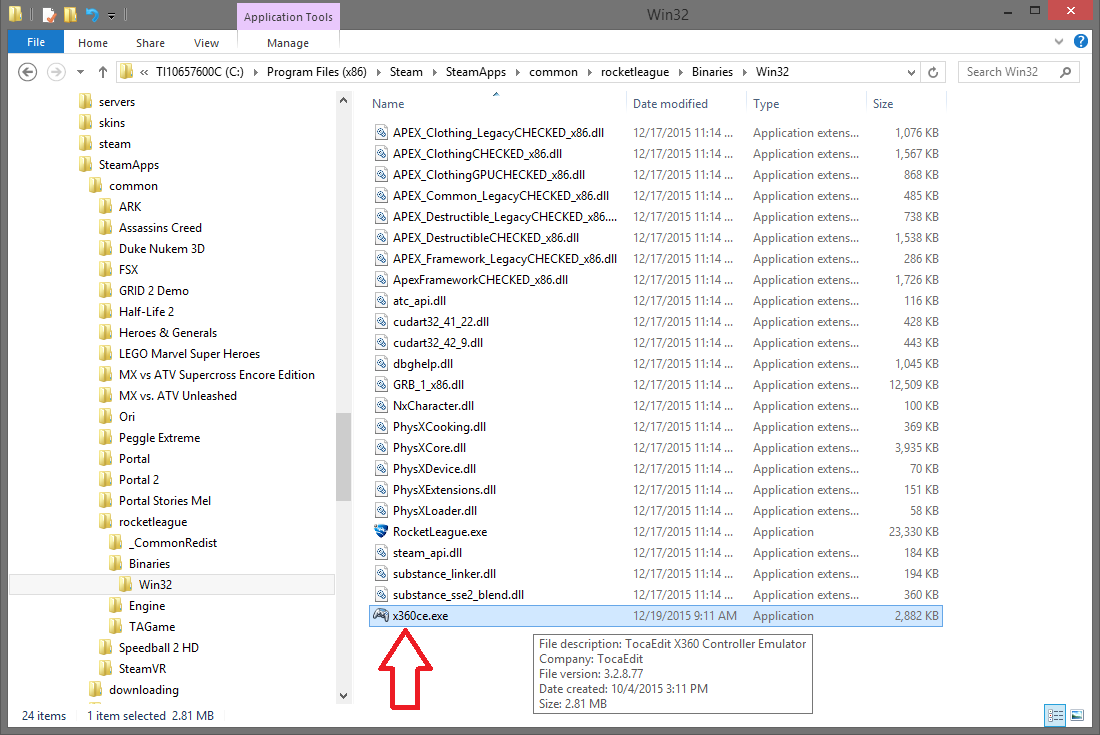Image resolution: width=1100 pixels, height=735 pixels.
Task: Open the Portal 2 tree folder
Action: click(x=139, y=479)
